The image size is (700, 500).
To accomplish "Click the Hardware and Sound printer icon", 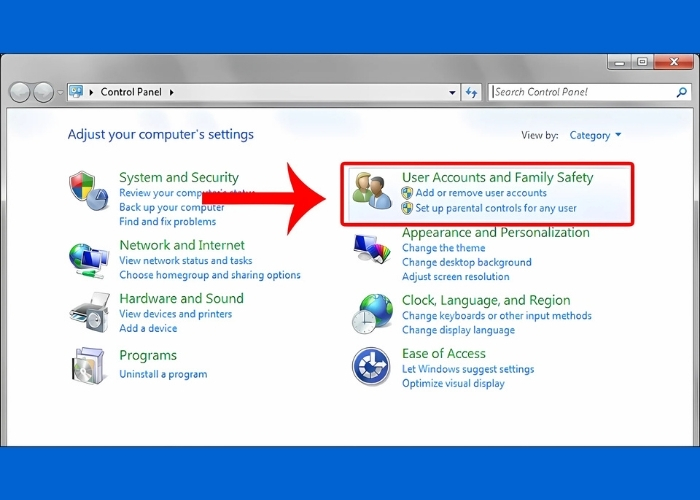I will click(x=88, y=311).
